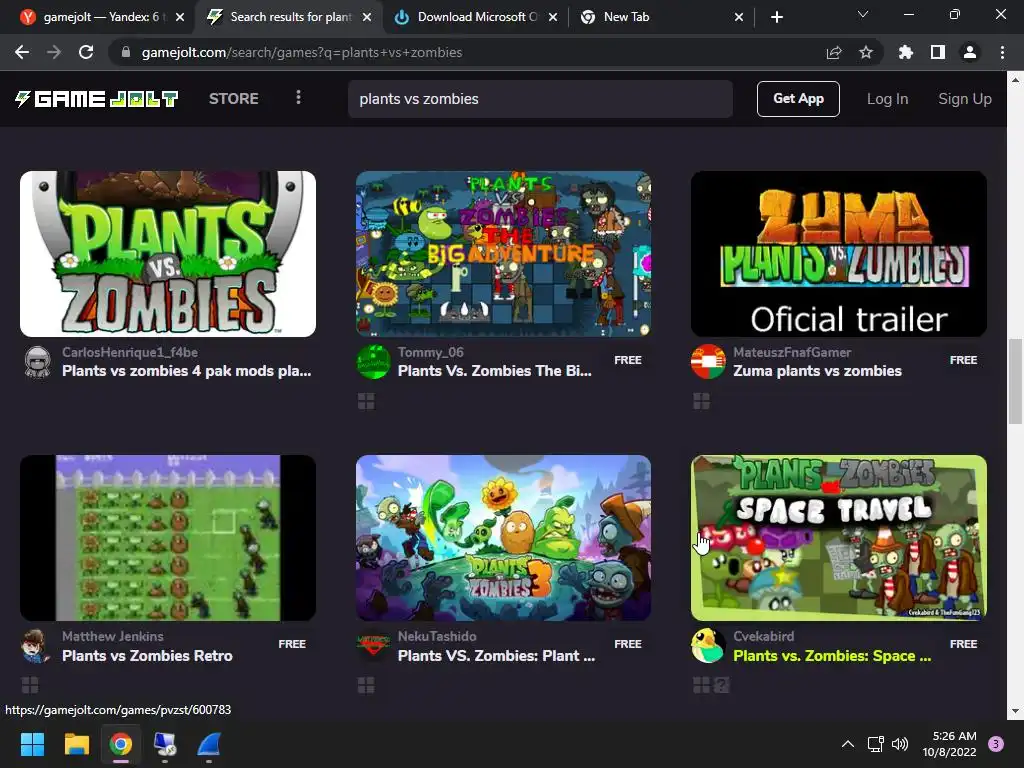Bookmark this page with the star icon
Viewport: 1024px width, 768px height.
[866, 52]
